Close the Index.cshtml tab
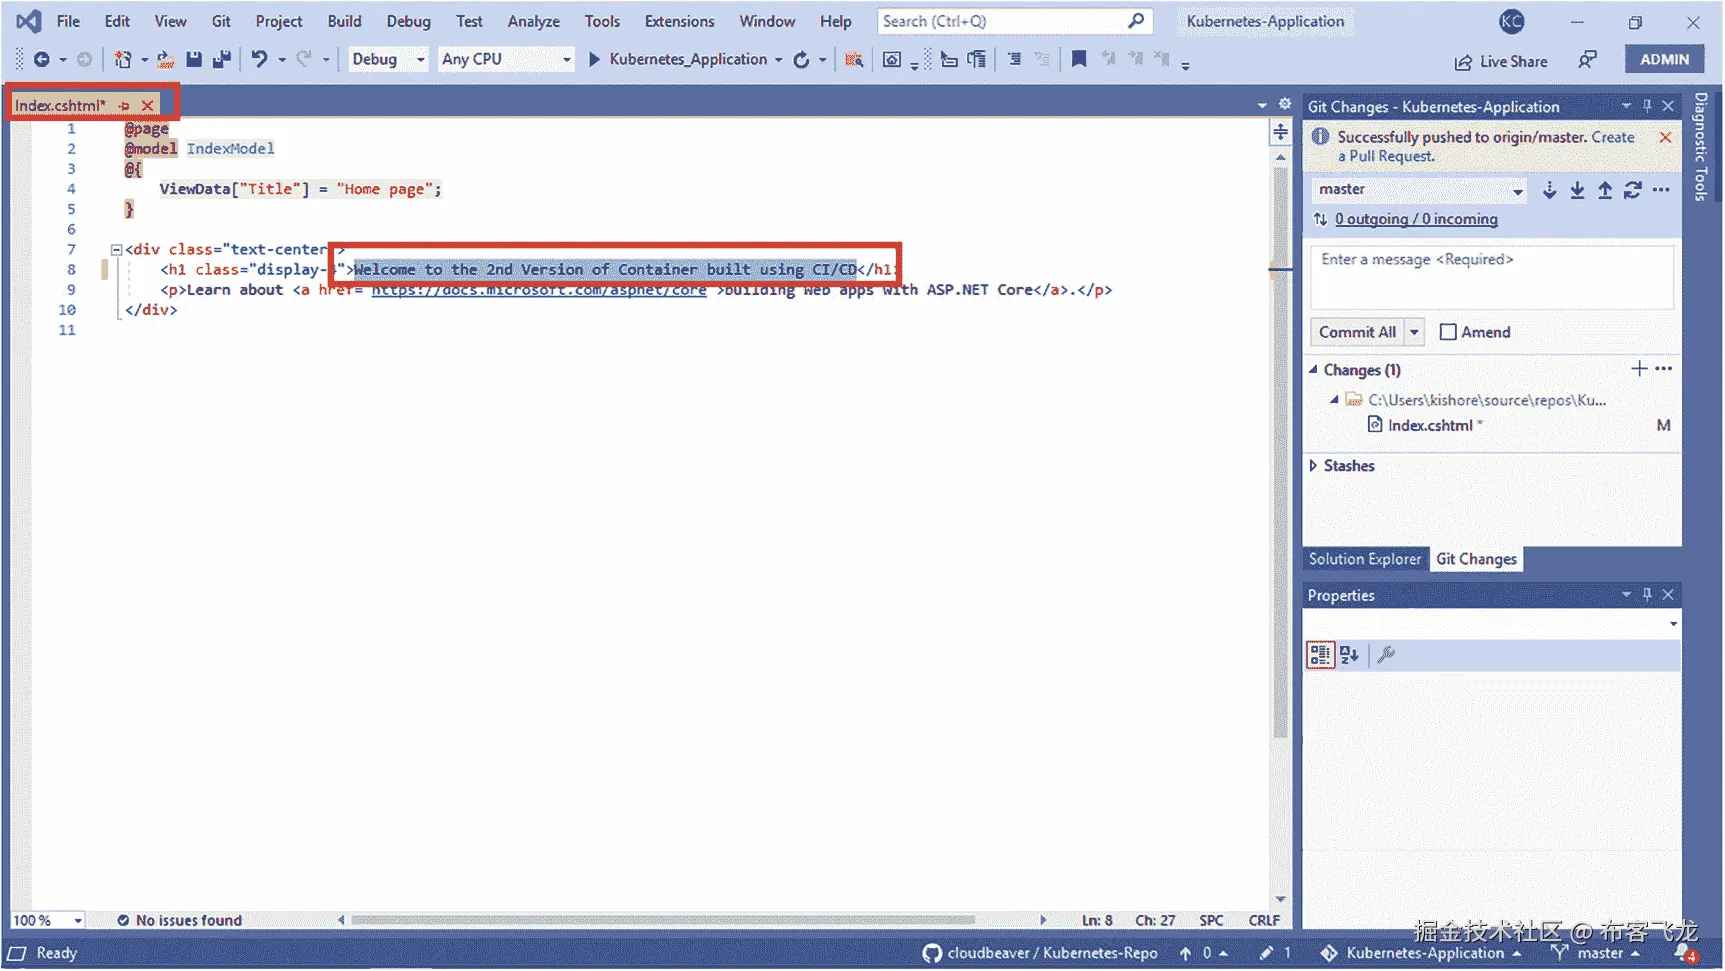 [x=147, y=105]
